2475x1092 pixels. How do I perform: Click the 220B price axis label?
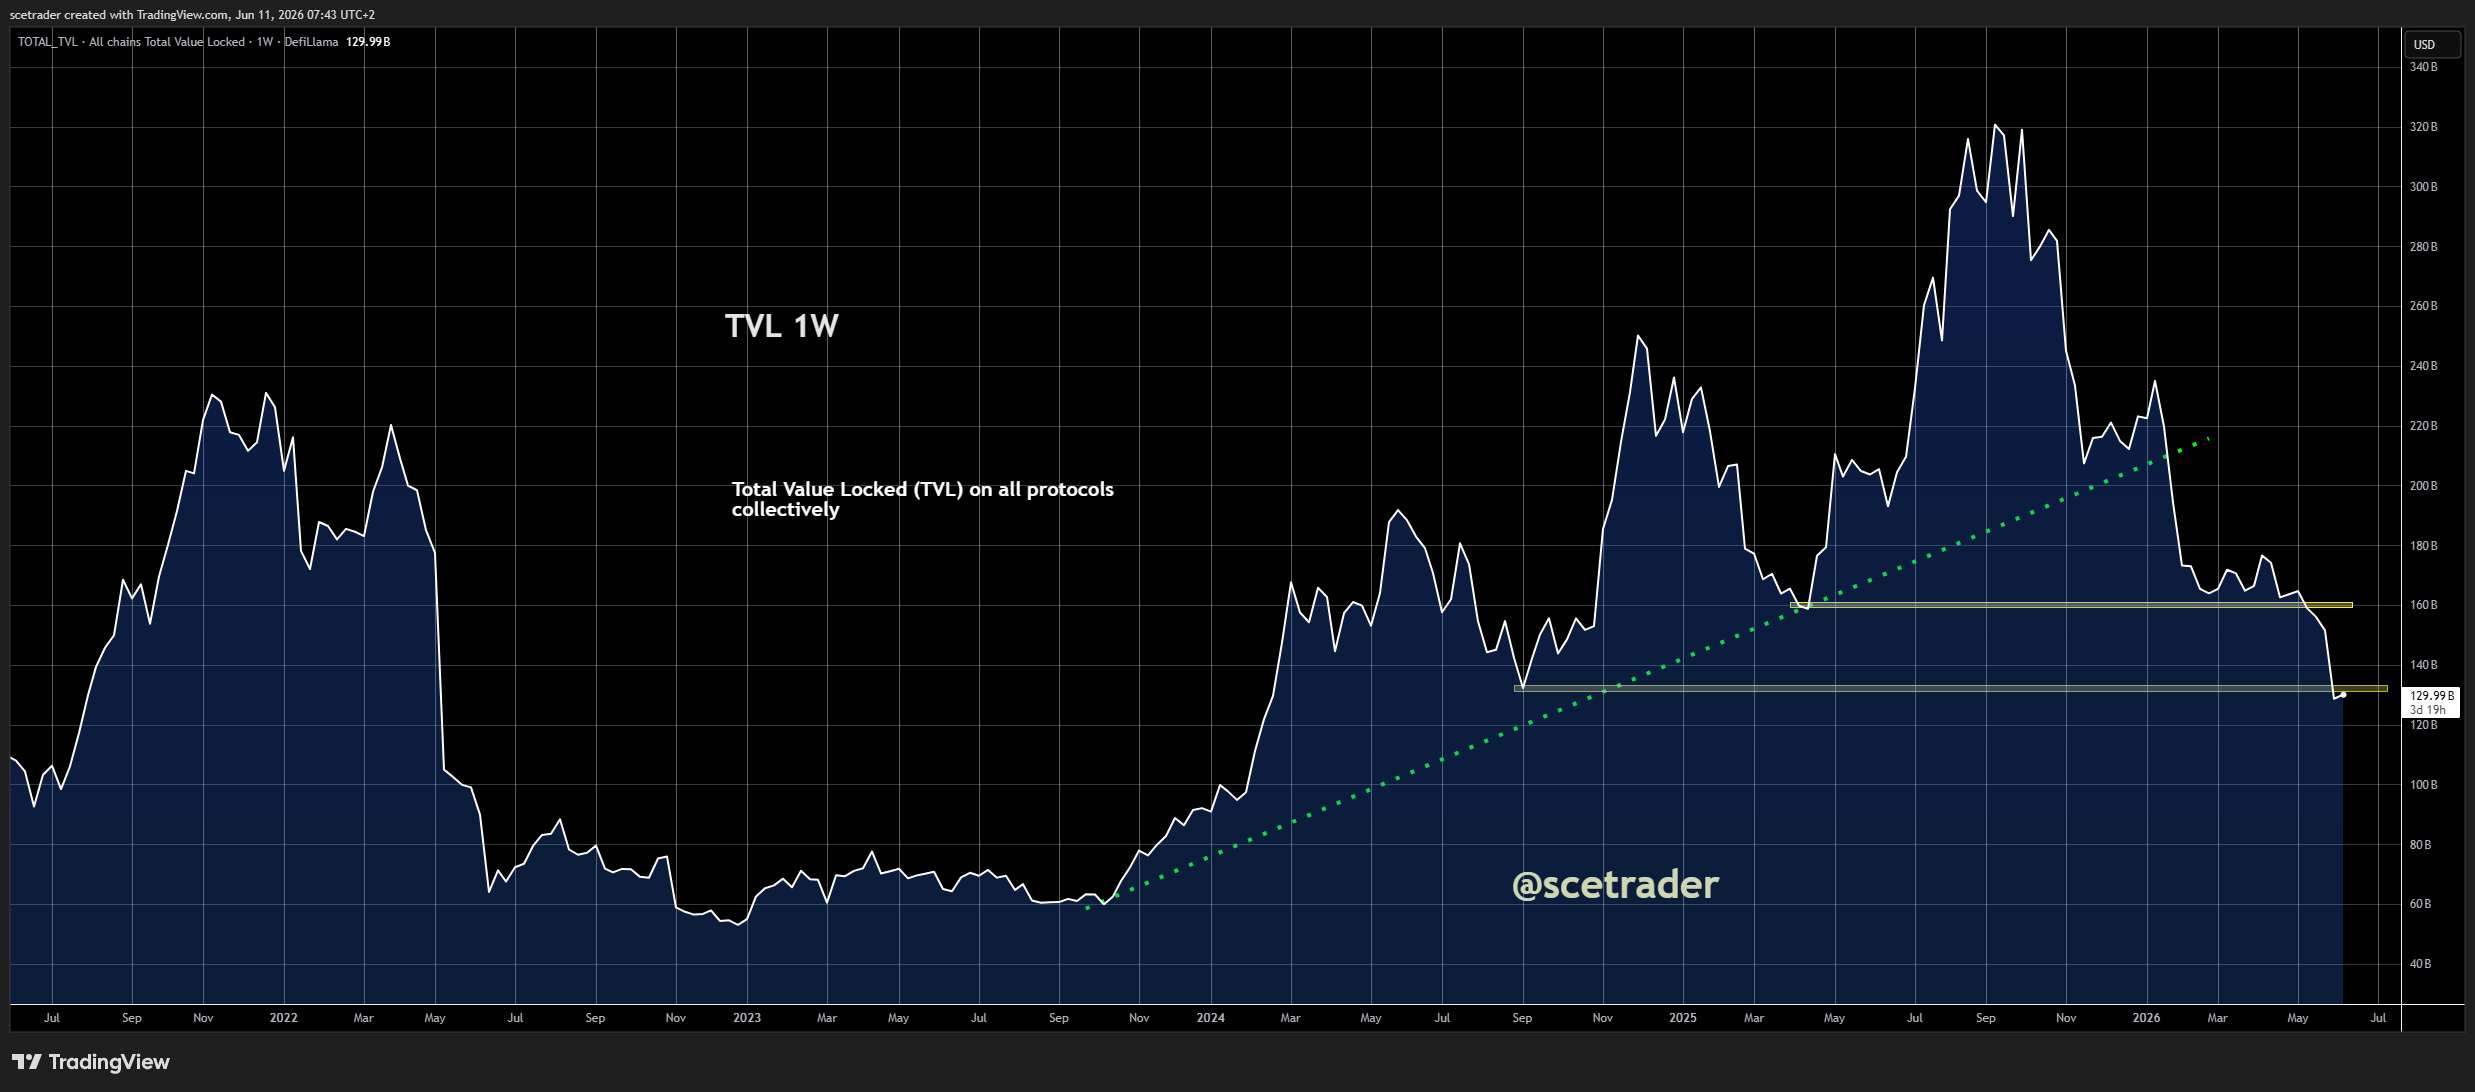coord(2423,426)
